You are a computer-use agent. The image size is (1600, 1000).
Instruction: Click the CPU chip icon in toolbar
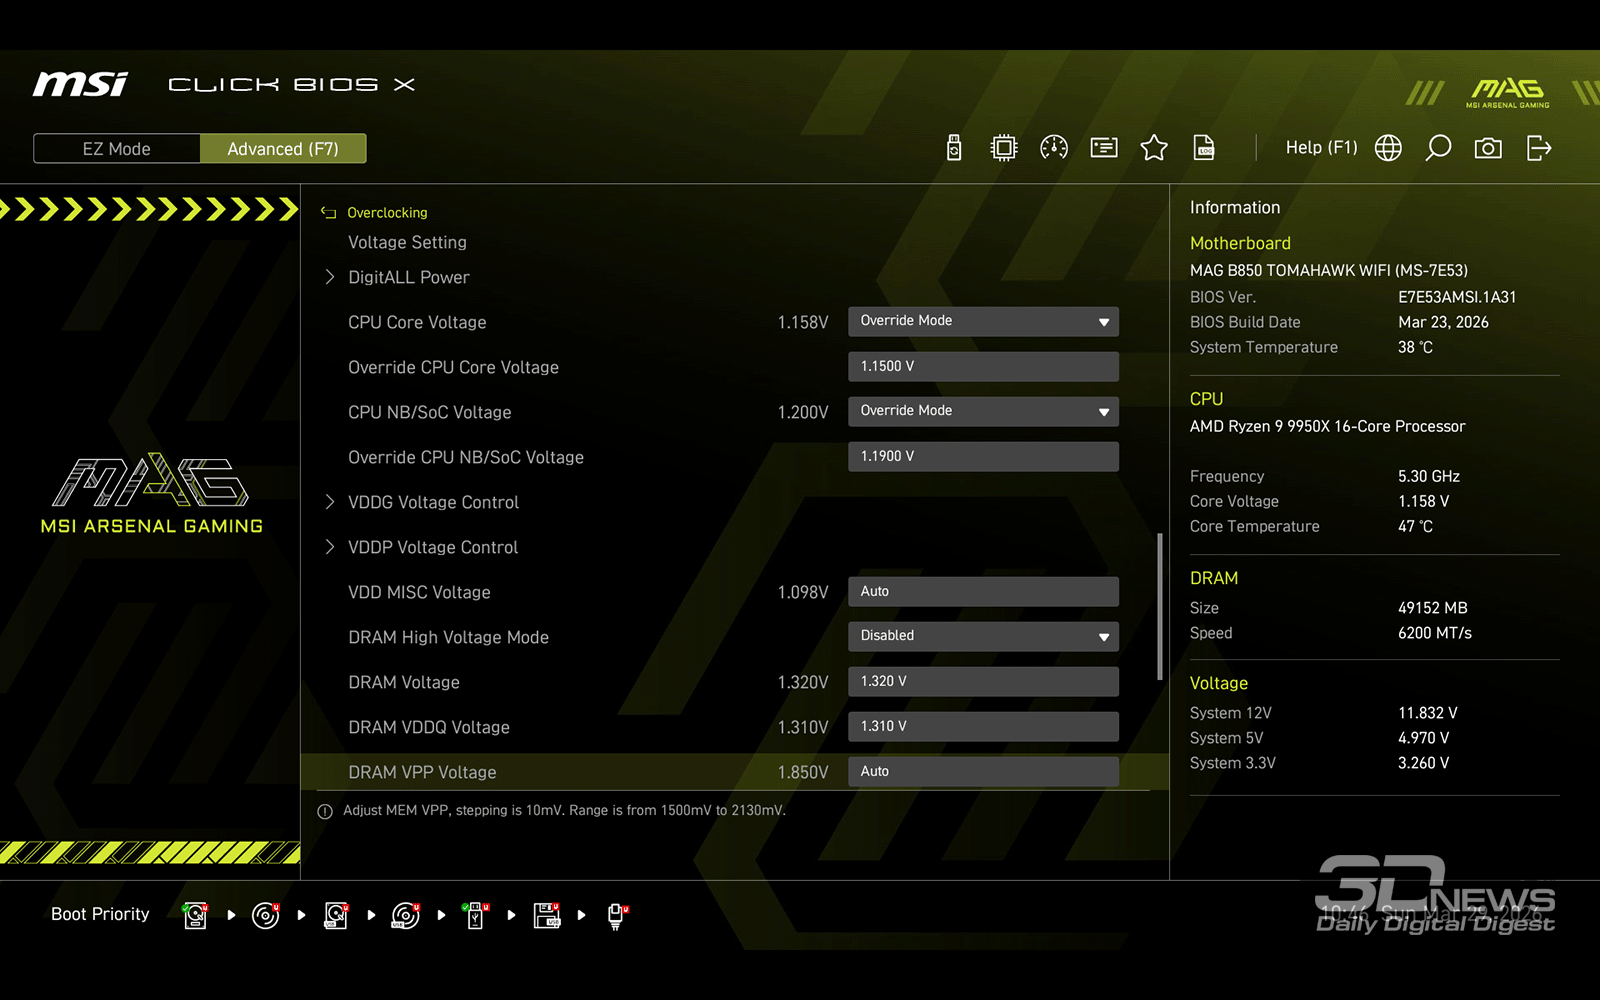pyautogui.click(x=1003, y=148)
